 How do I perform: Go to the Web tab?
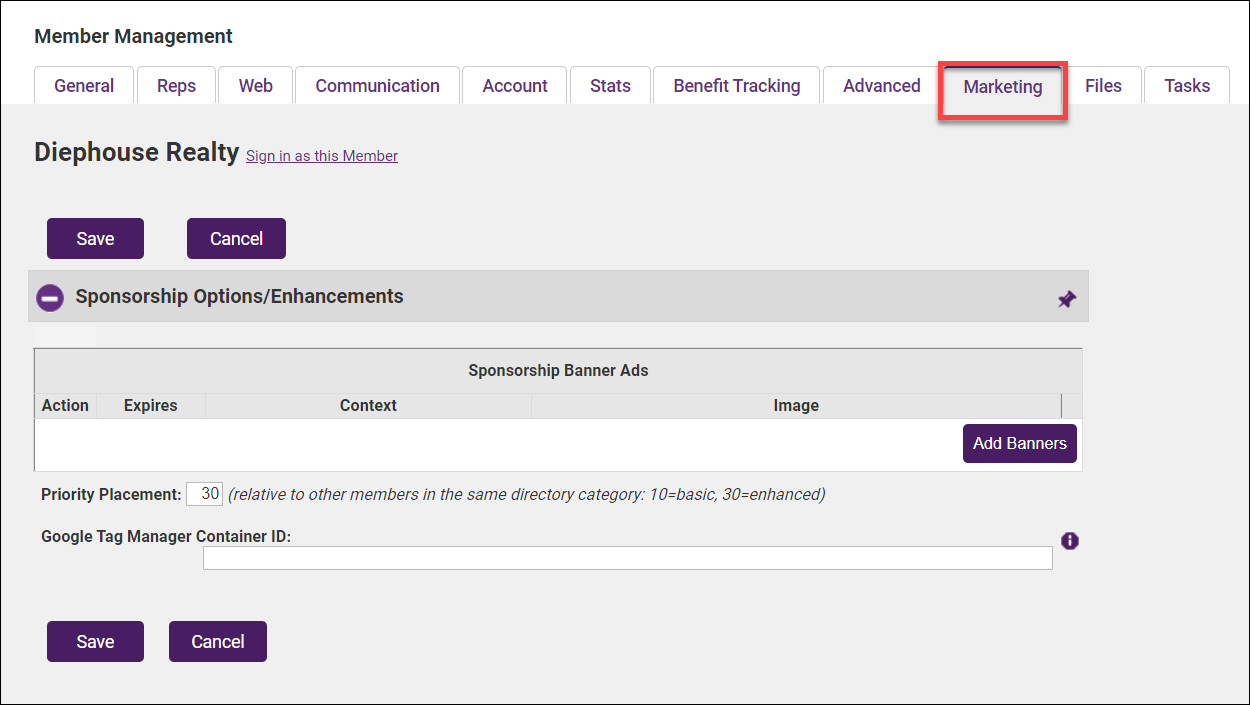click(255, 86)
